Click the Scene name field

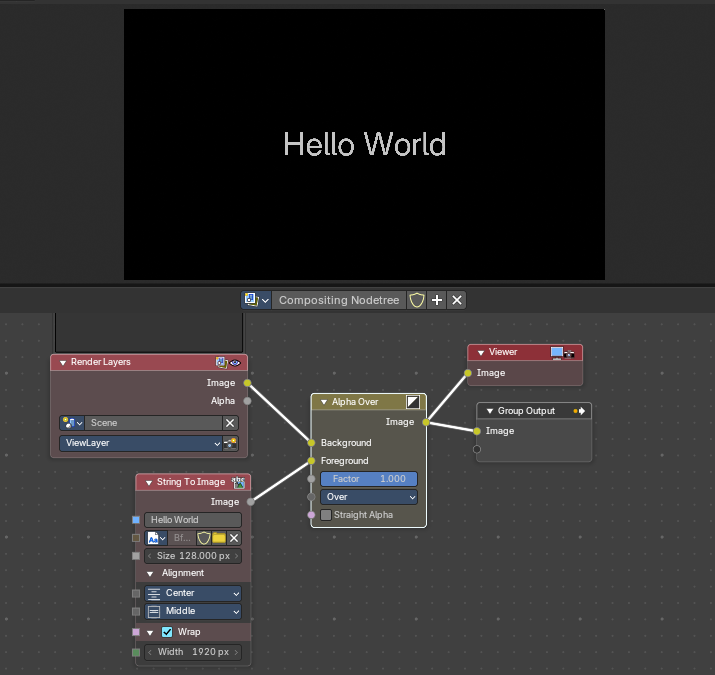[154, 423]
